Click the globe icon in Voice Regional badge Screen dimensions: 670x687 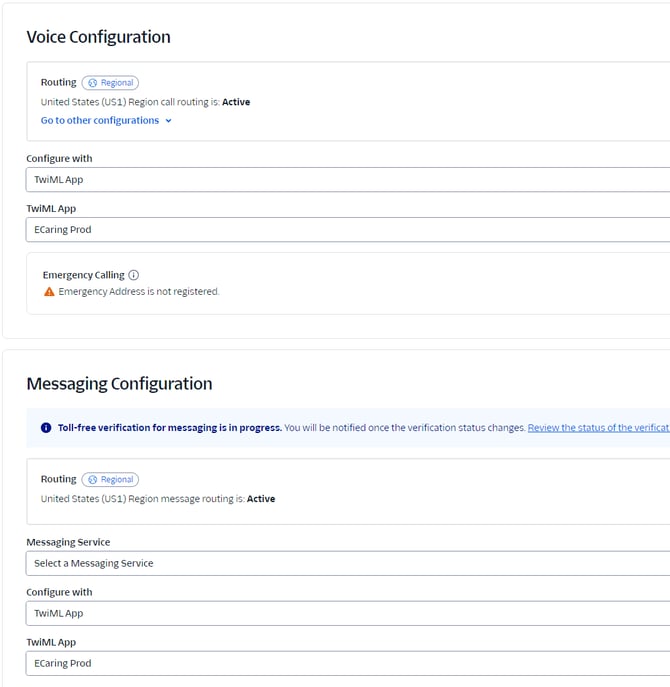(x=93, y=83)
